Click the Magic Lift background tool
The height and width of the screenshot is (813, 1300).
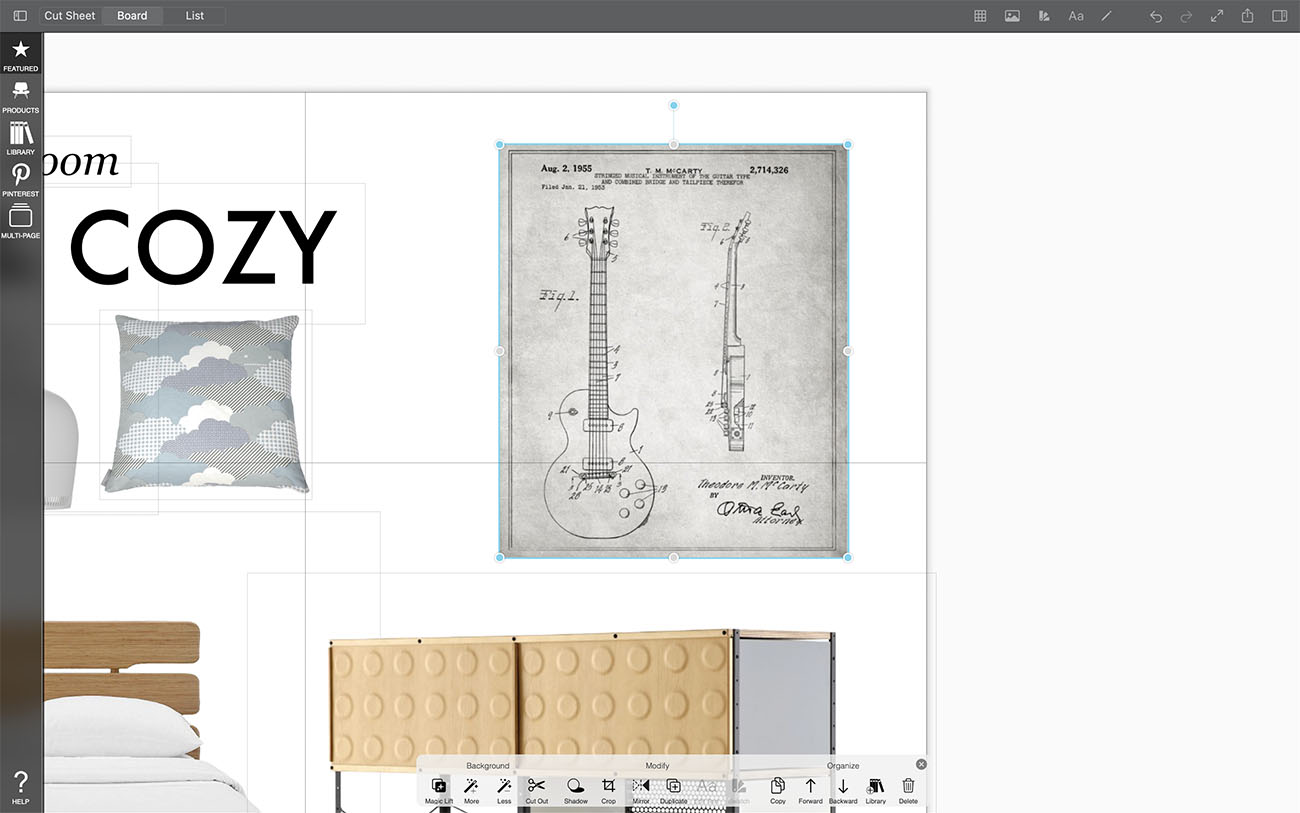[x=438, y=788]
